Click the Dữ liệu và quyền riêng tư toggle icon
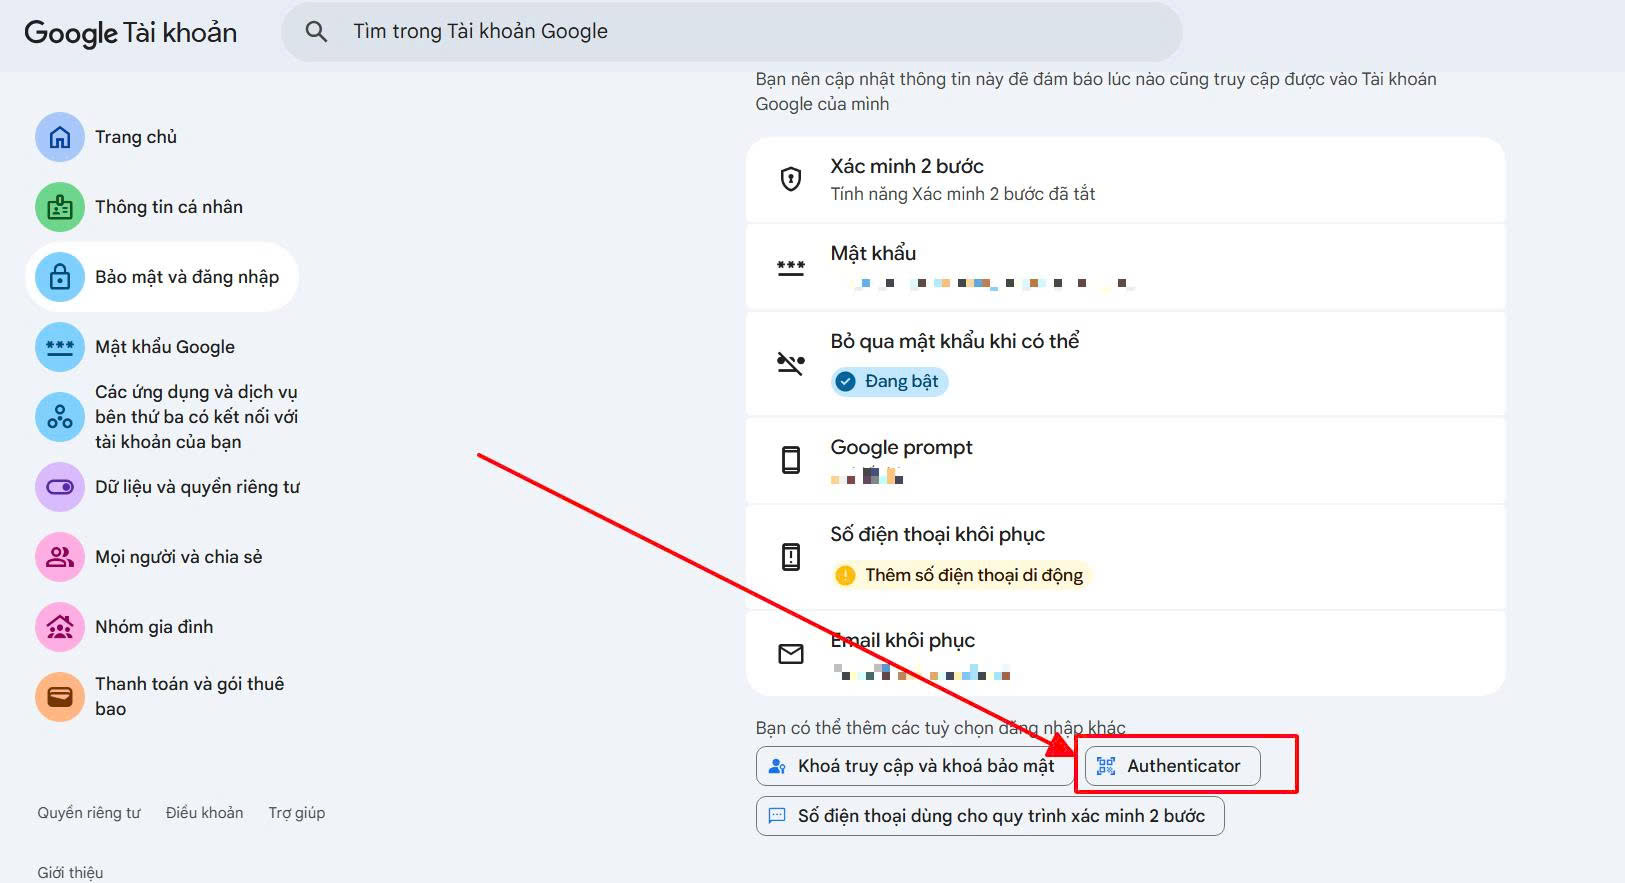Viewport: 1625px width, 883px height. (x=60, y=487)
